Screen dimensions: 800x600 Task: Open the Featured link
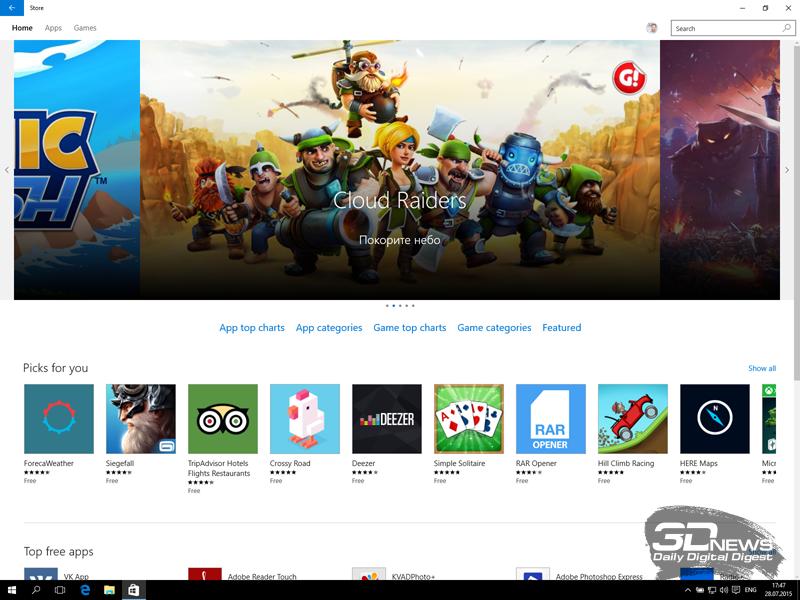[x=562, y=328]
